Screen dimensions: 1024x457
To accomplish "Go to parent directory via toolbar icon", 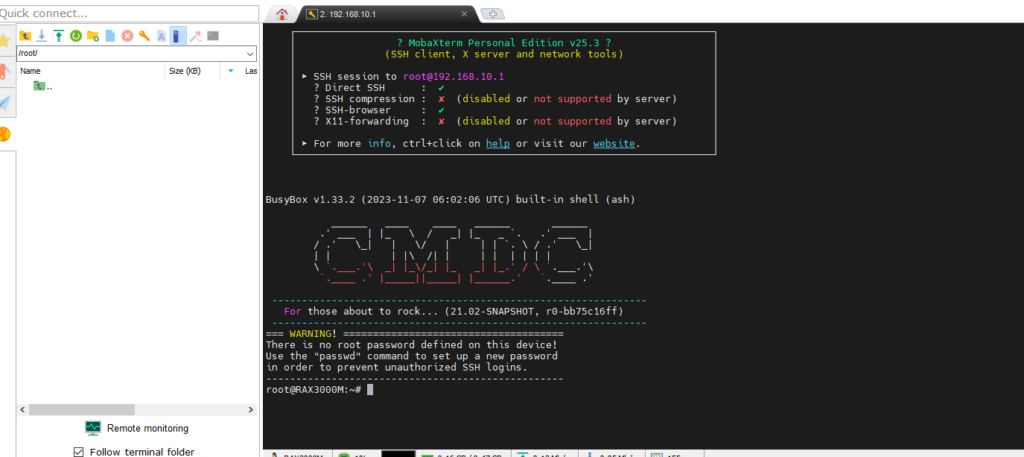I will pyautogui.click(x=25, y=36).
